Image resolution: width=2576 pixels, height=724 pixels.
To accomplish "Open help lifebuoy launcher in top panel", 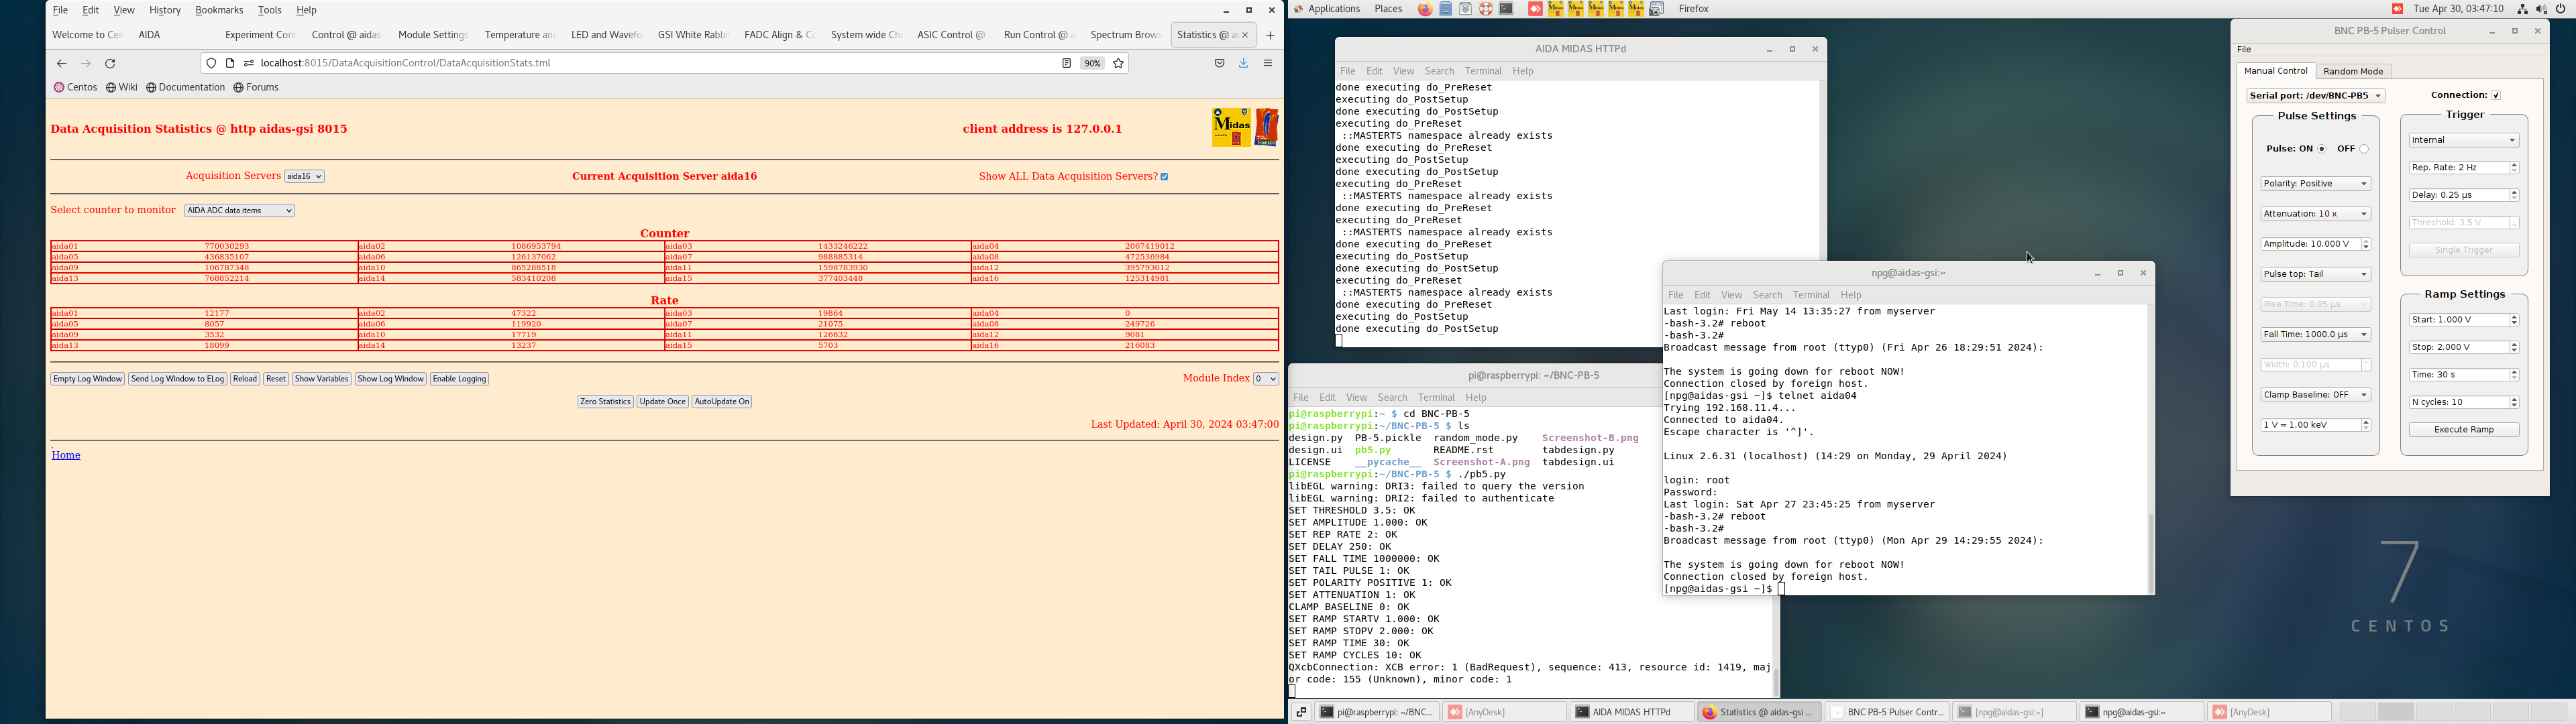I will [x=1485, y=9].
